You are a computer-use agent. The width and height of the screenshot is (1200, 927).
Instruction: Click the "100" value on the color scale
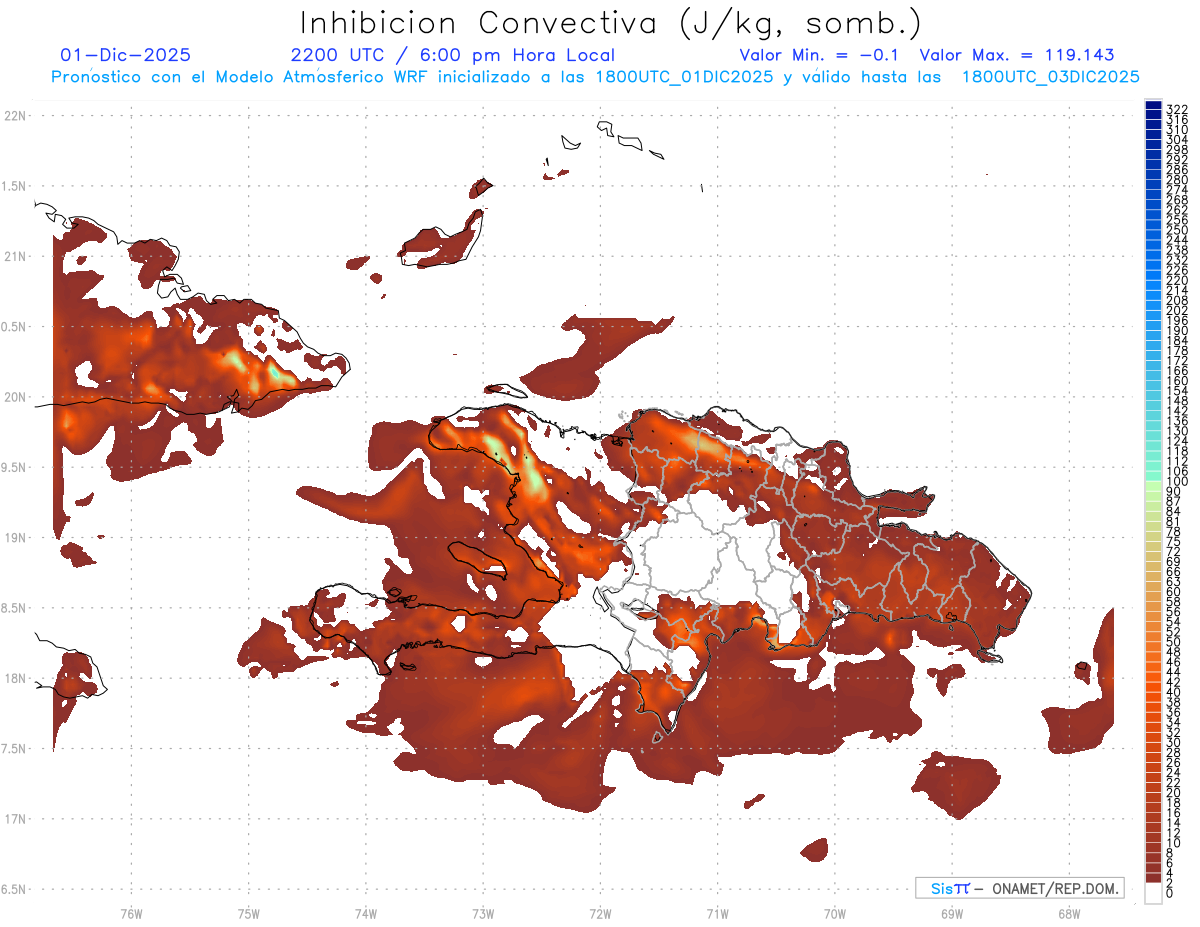pyautogui.click(x=1176, y=482)
